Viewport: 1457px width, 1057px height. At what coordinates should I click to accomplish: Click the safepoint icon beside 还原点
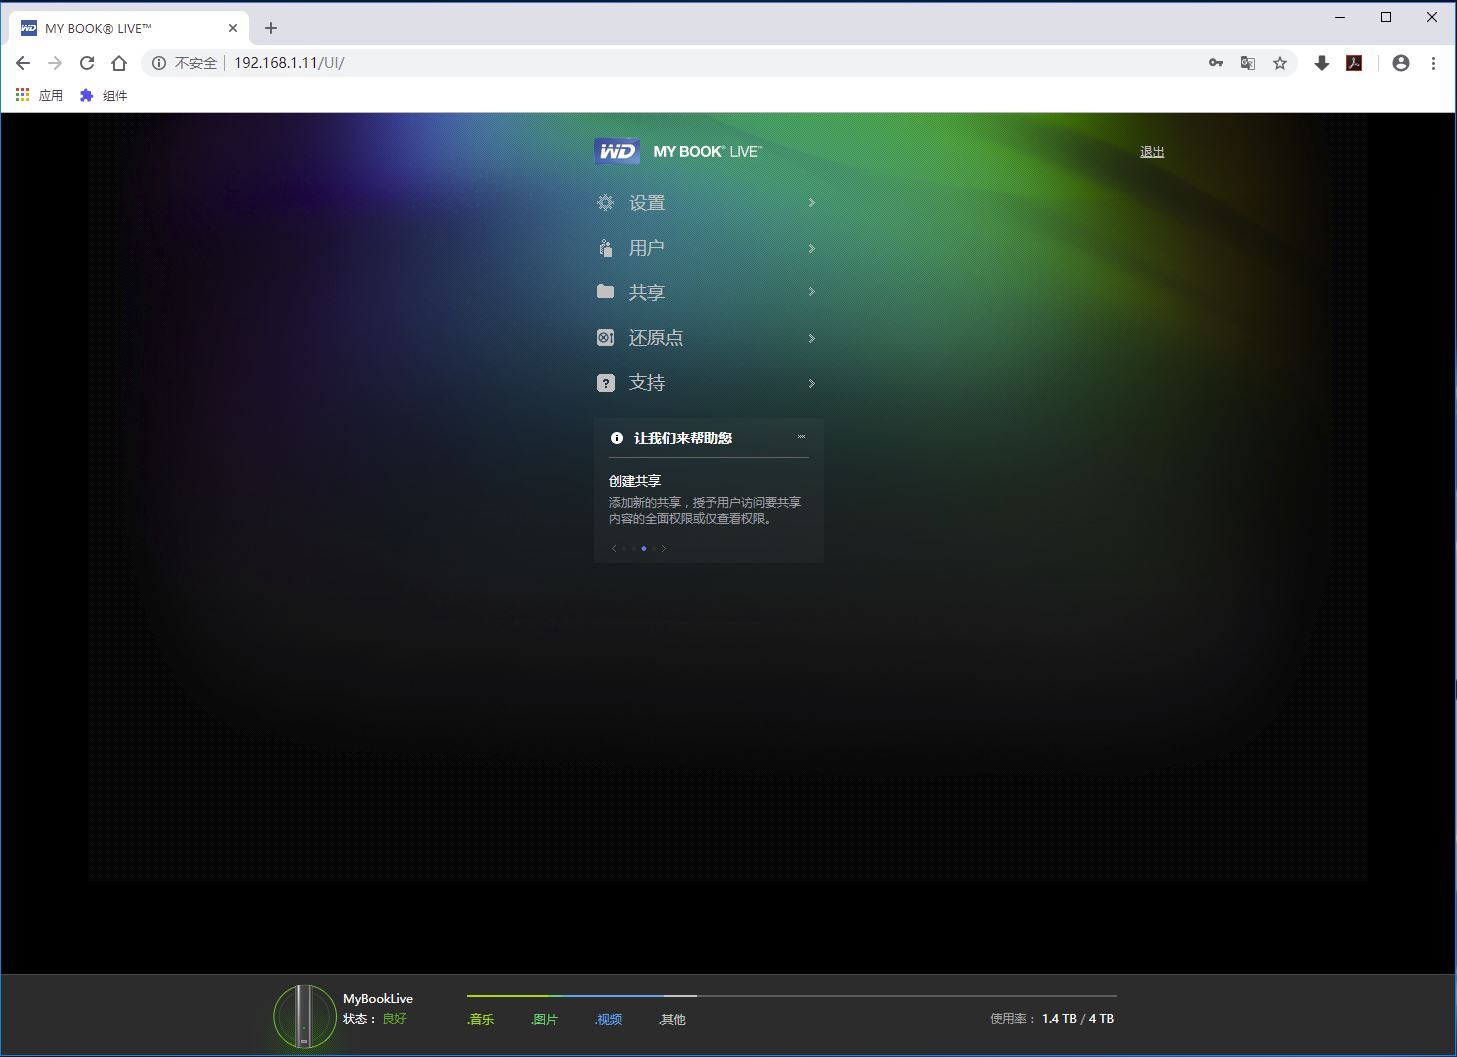605,338
